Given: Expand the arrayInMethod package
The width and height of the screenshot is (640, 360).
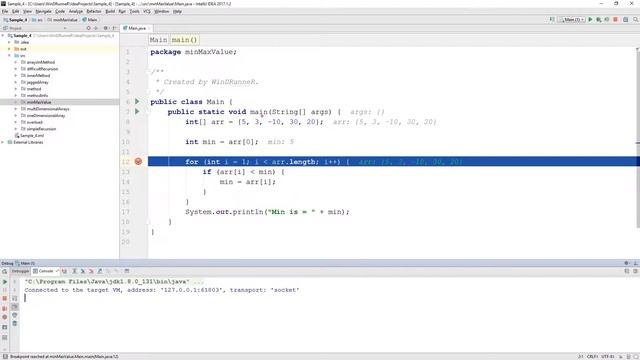Looking at the screenshot, I should coord(16,62).
